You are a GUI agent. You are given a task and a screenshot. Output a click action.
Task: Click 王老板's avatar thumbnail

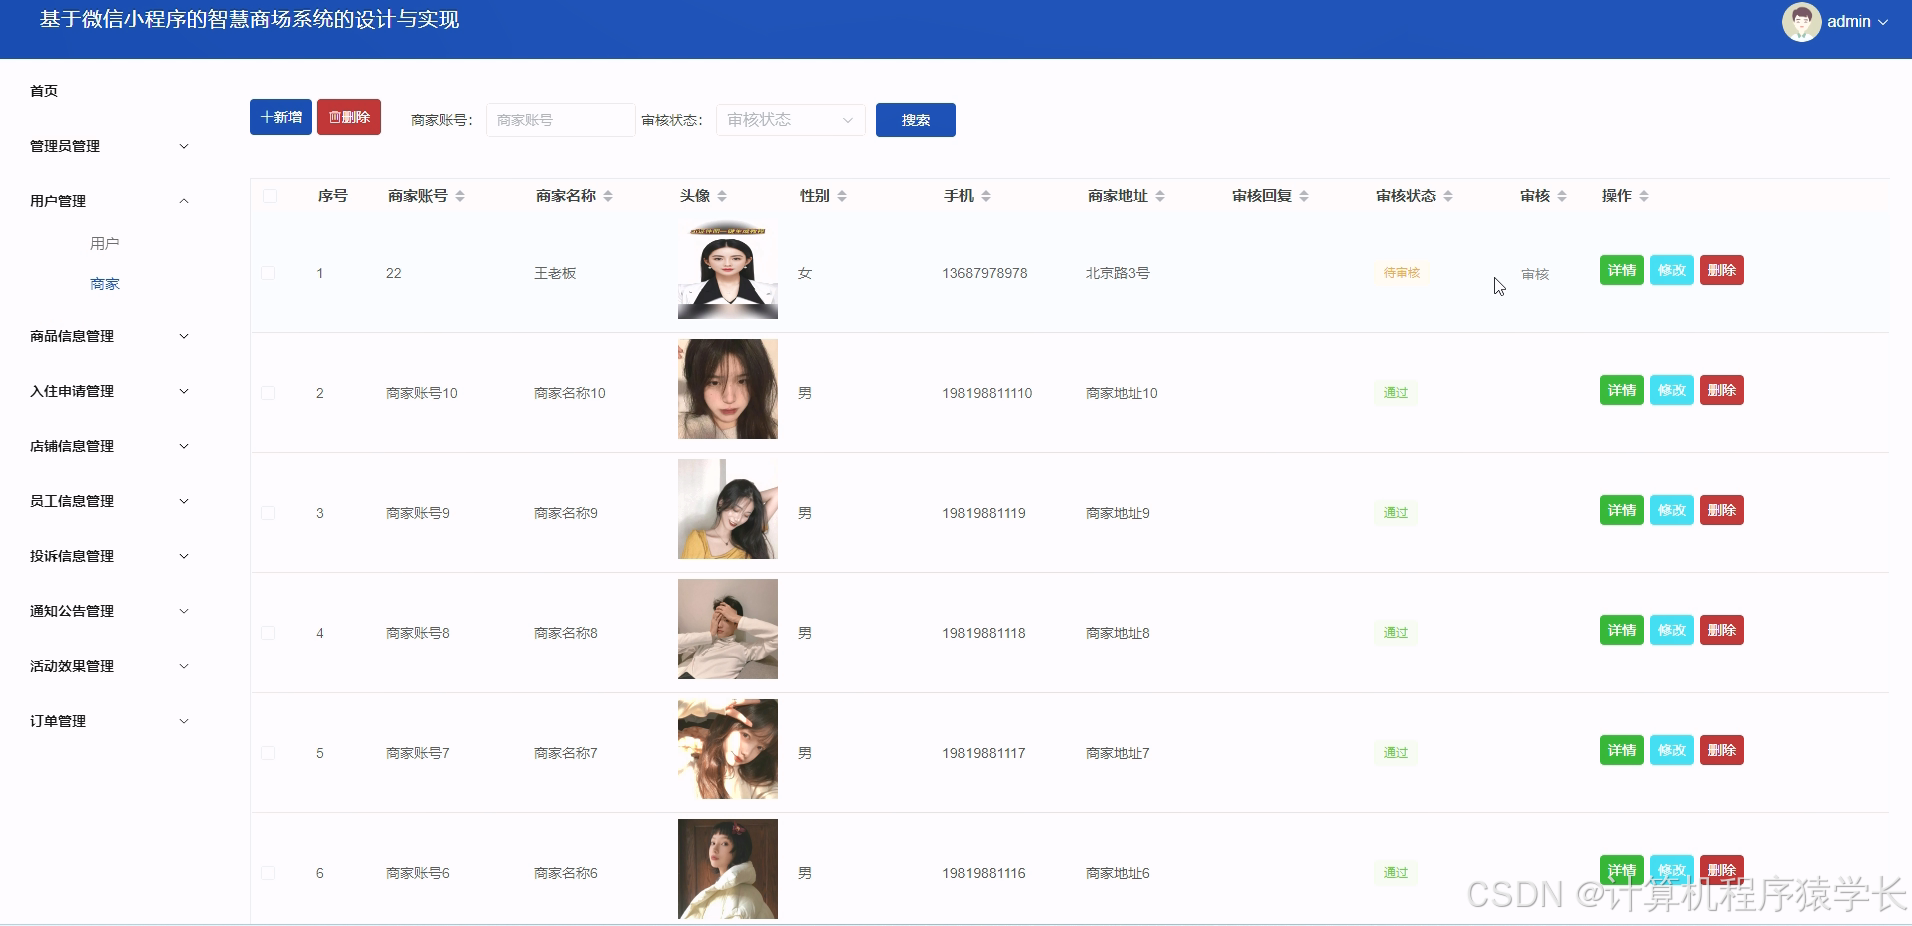[727, 270]
